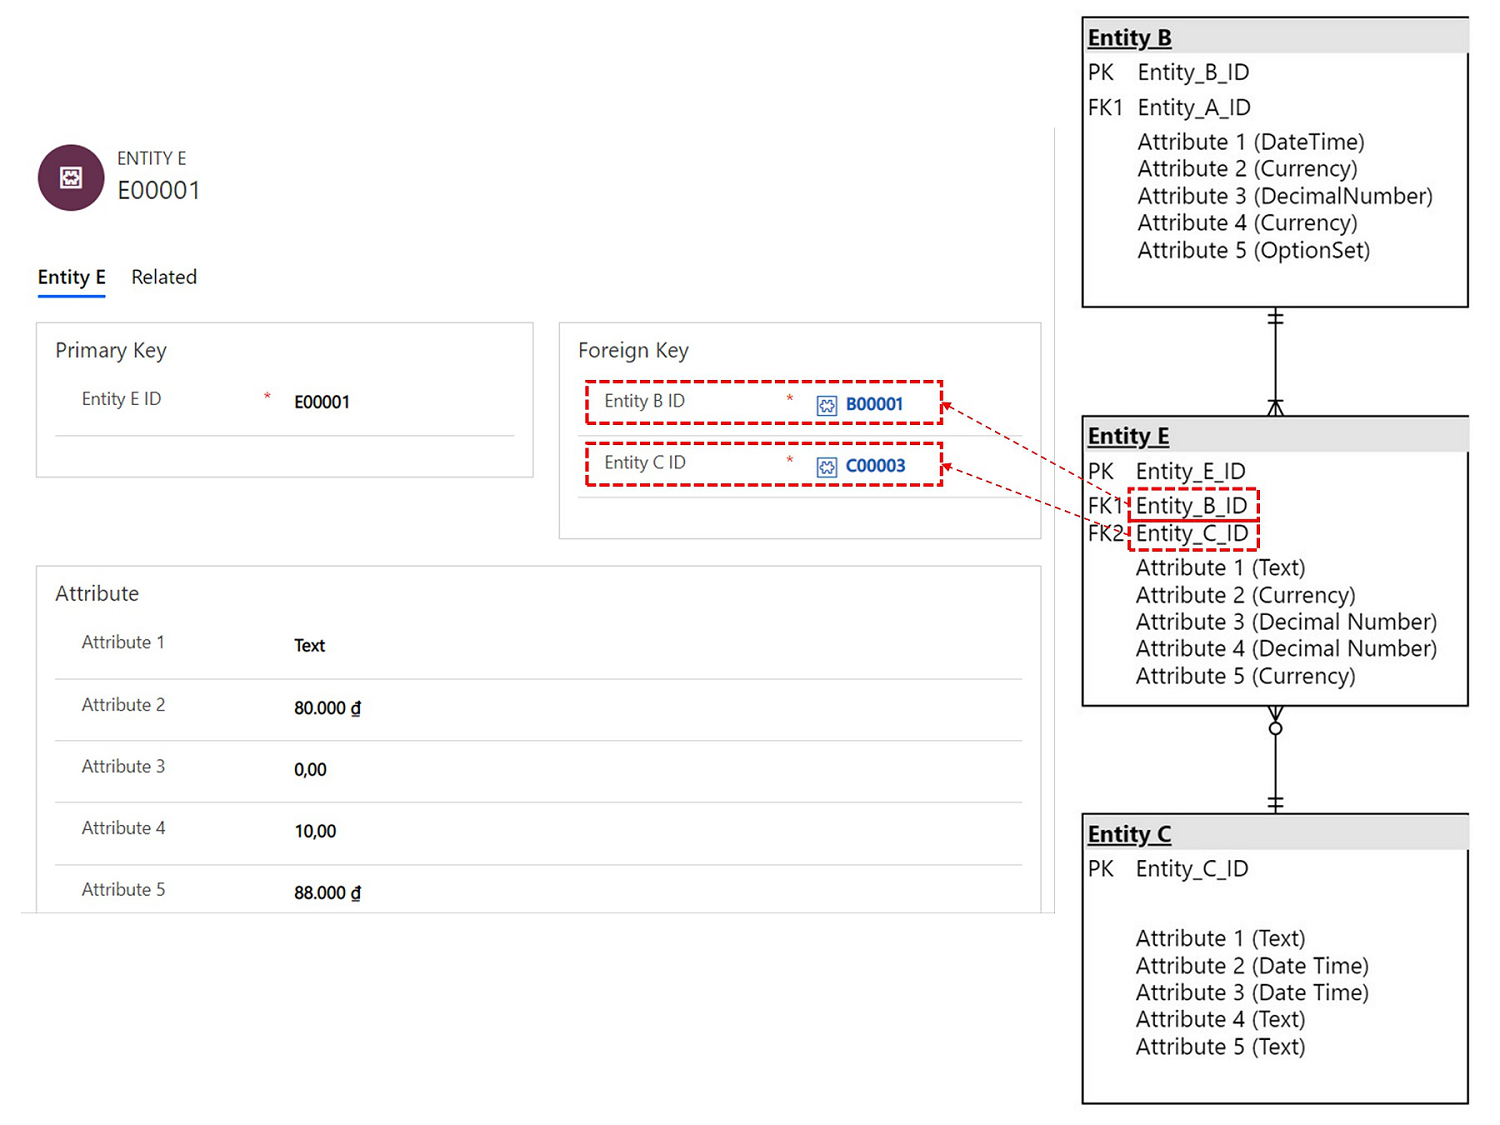Click the Attribute 2 form label

click(123, 705)
